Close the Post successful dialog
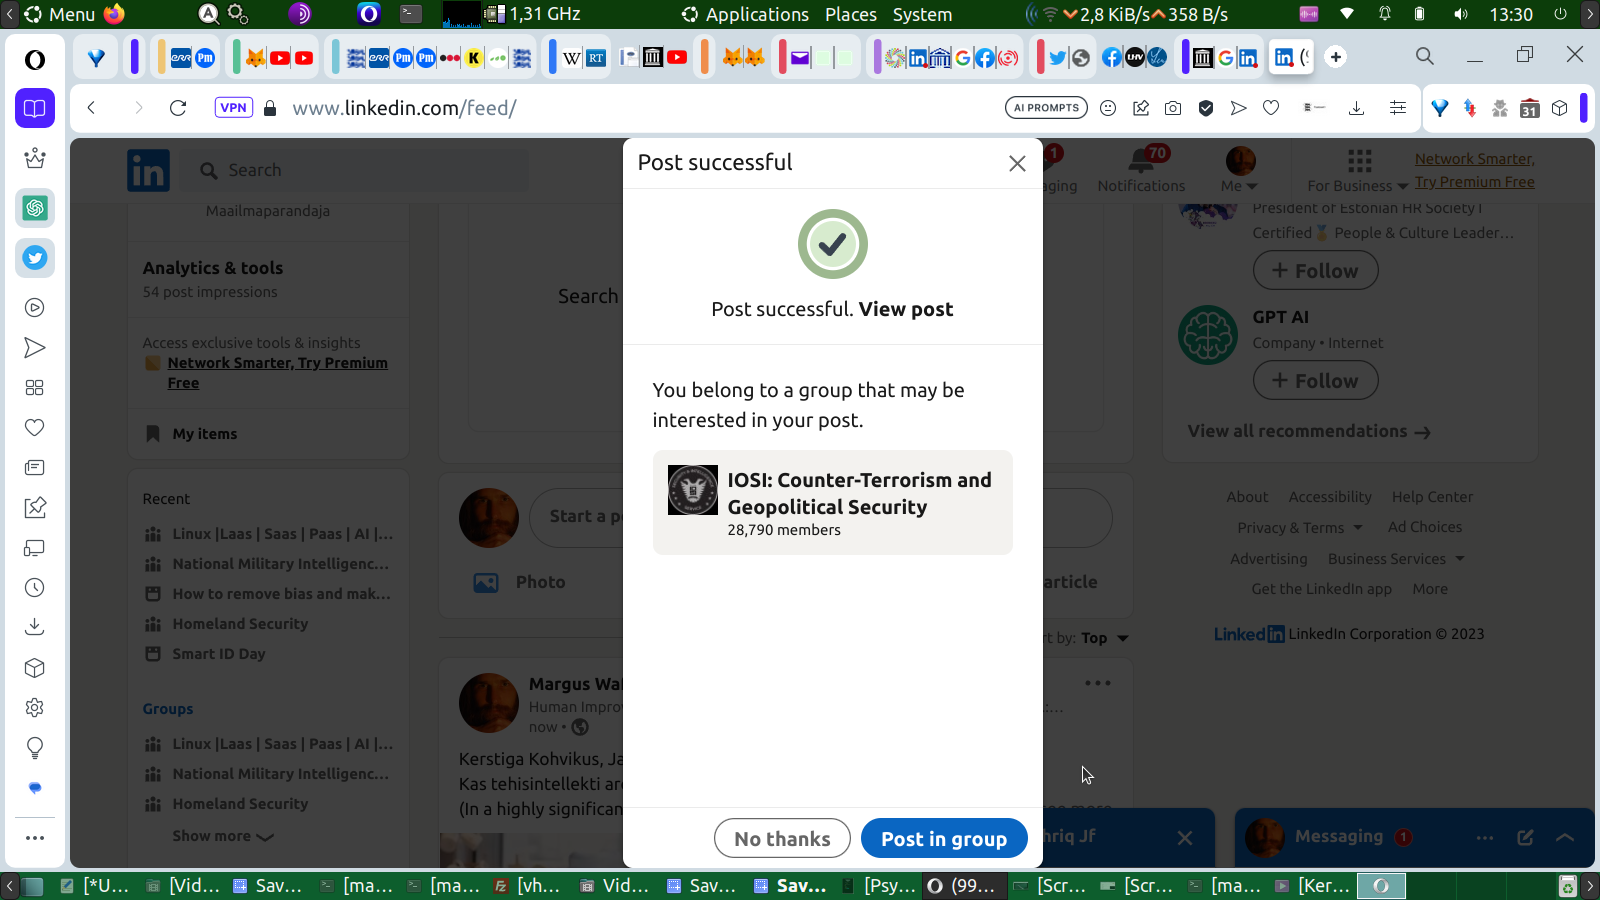The width and height of the screenshot is (1600, 900). click(1017, 163)
